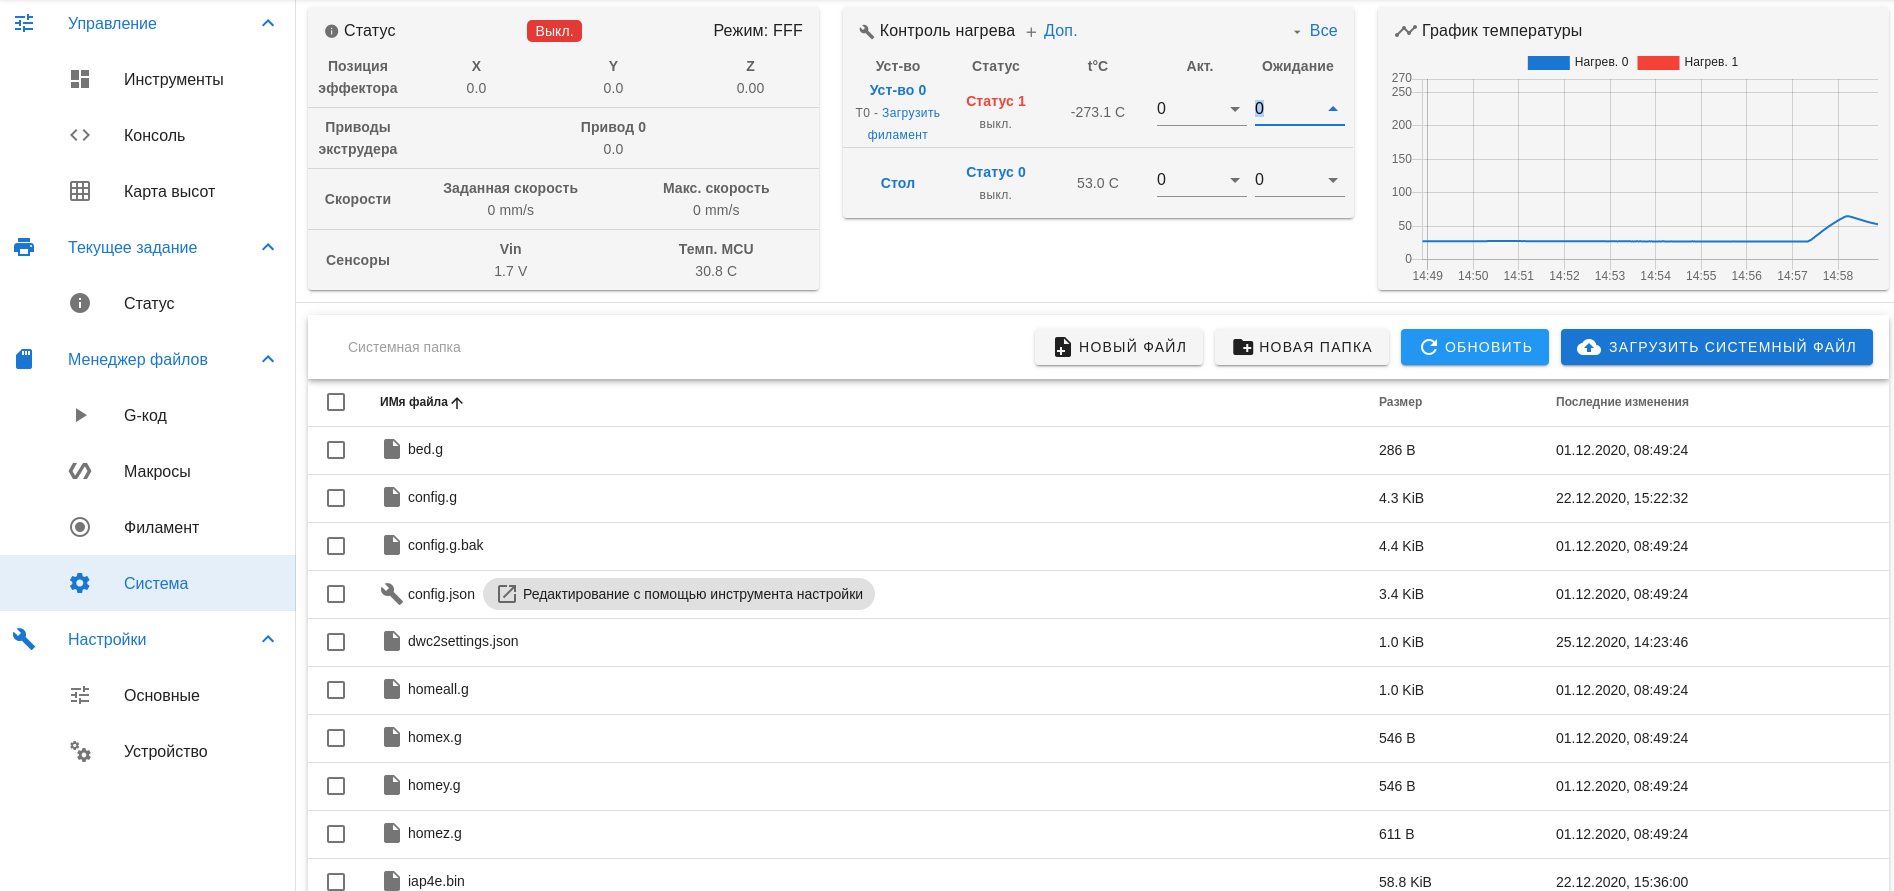This screenshot has width=1894, height=891.
Task: Click ЗАГРУЗИТЬ СИСТЕМНЫЙ ФАЙЛ upload button
Action: click(1716, 347)
